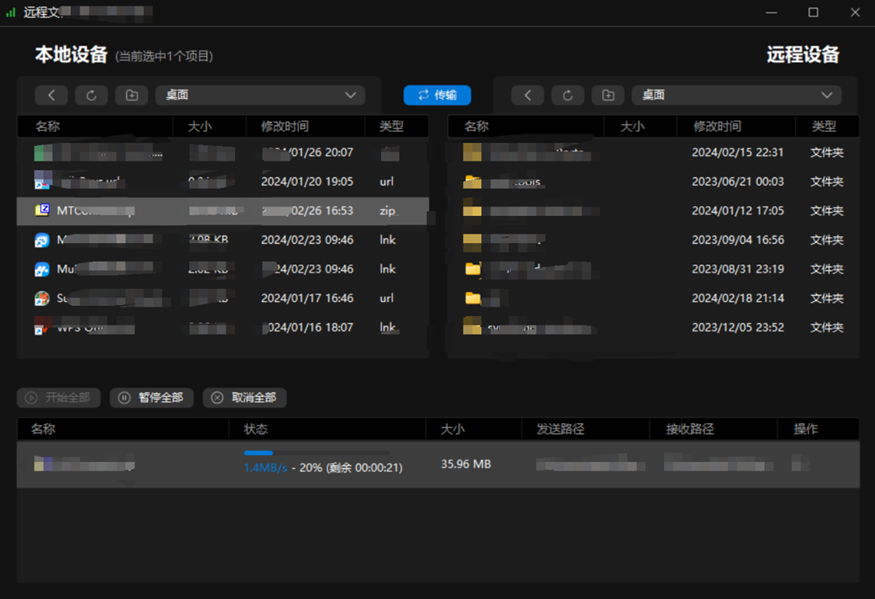Click the 35.96 MB size cell
Image resolution: width=875 pixels, height=599 pixels.
(466, 464)
